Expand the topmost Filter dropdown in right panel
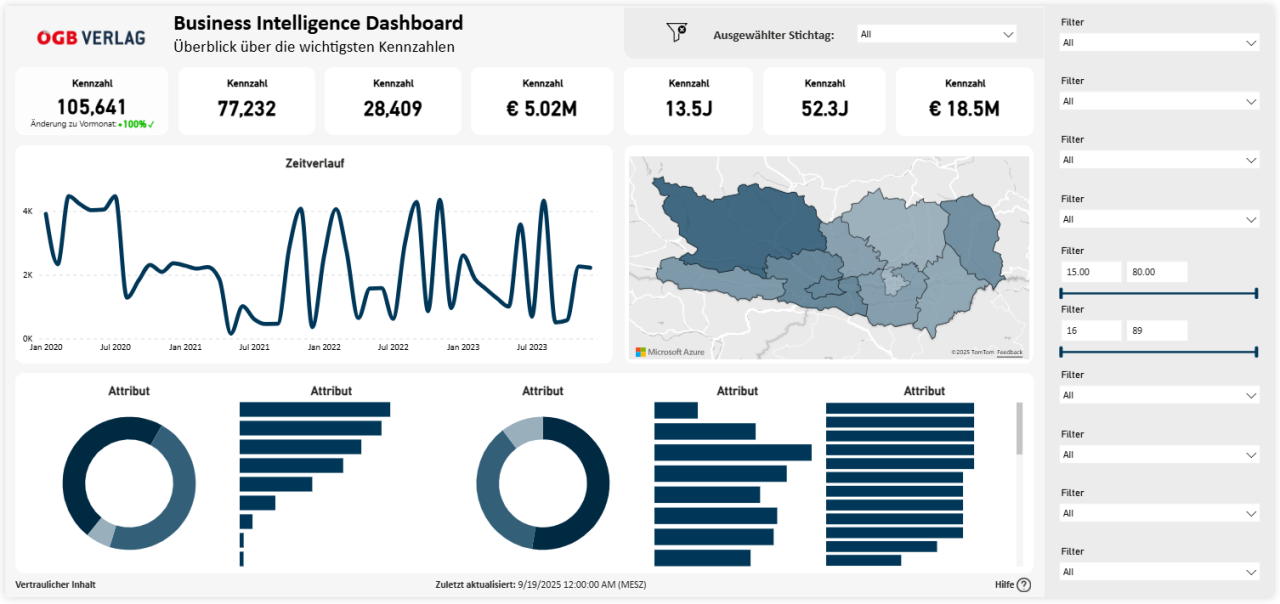 click(1159, 43)
